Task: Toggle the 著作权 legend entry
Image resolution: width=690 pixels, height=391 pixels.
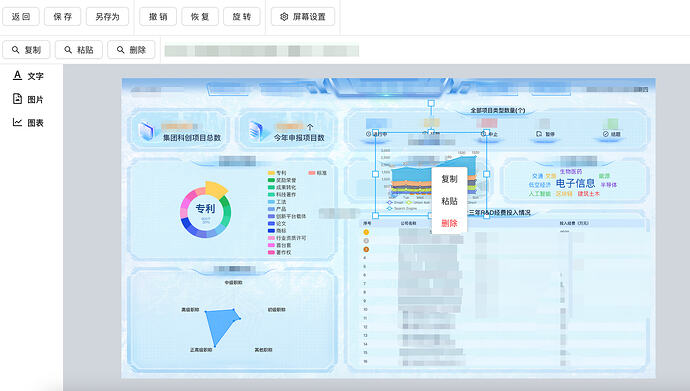Action: tap(279, 252)
